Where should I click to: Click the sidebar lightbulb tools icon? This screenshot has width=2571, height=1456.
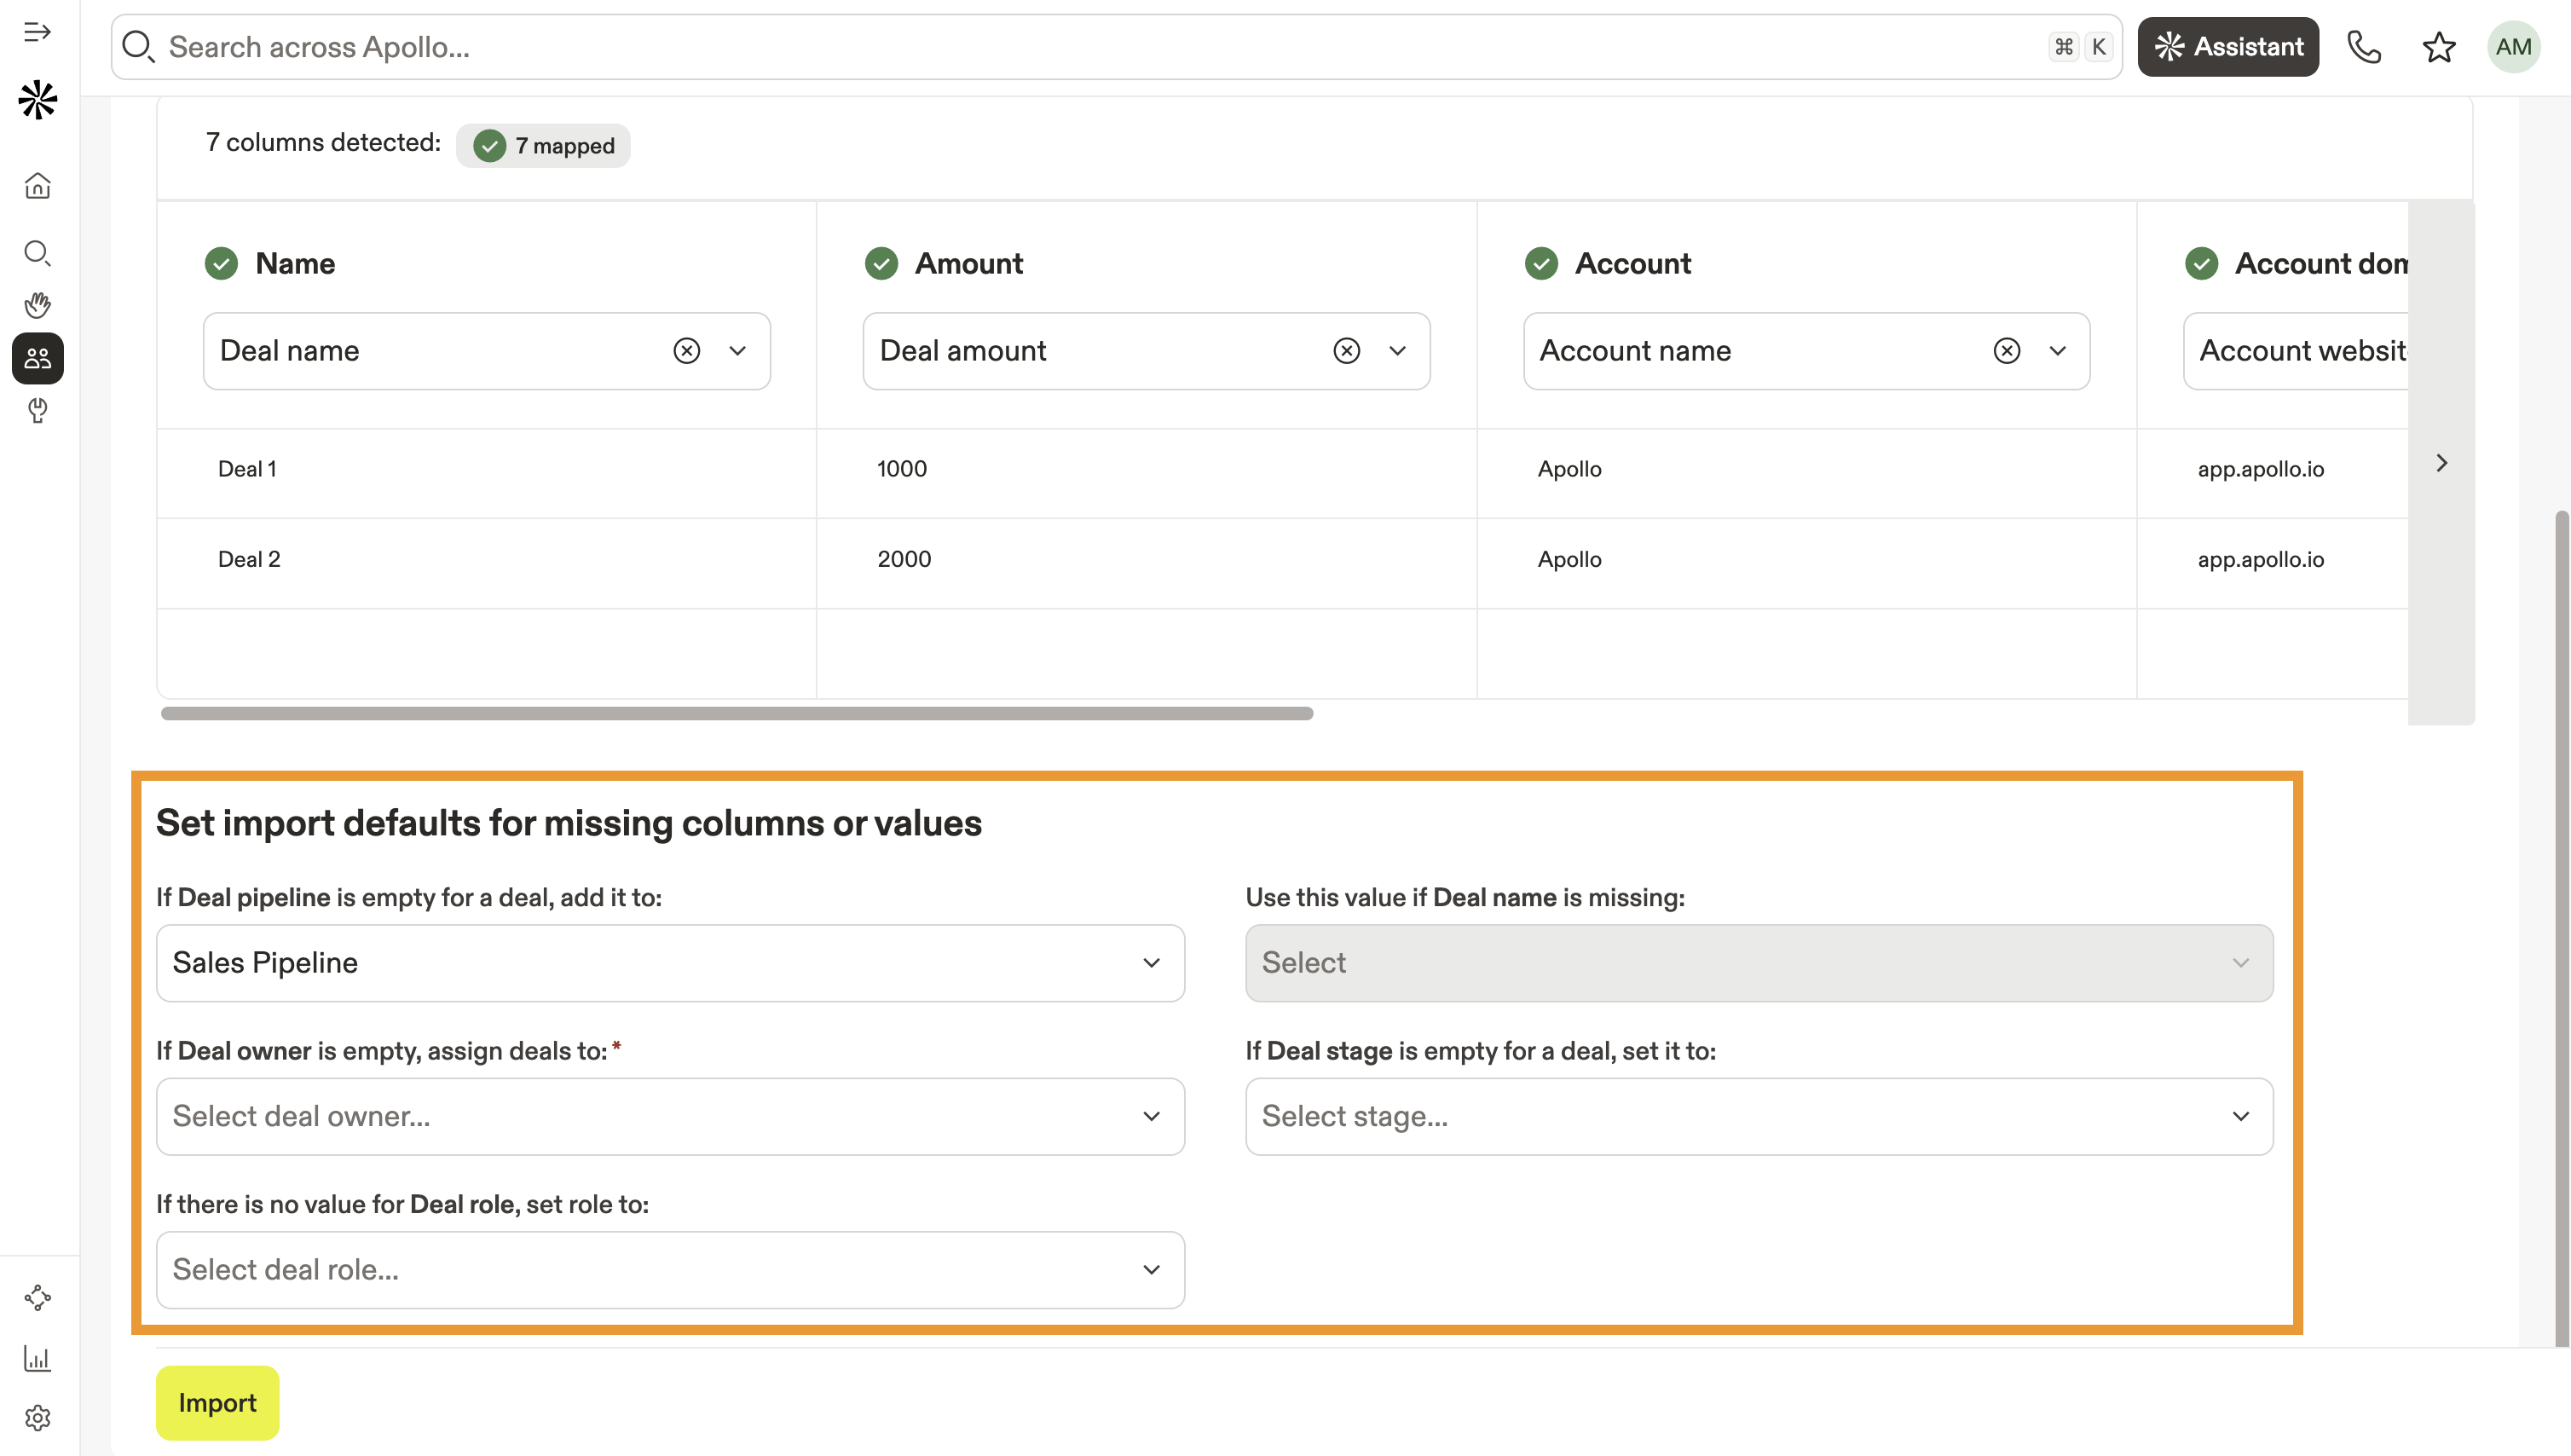37,410
